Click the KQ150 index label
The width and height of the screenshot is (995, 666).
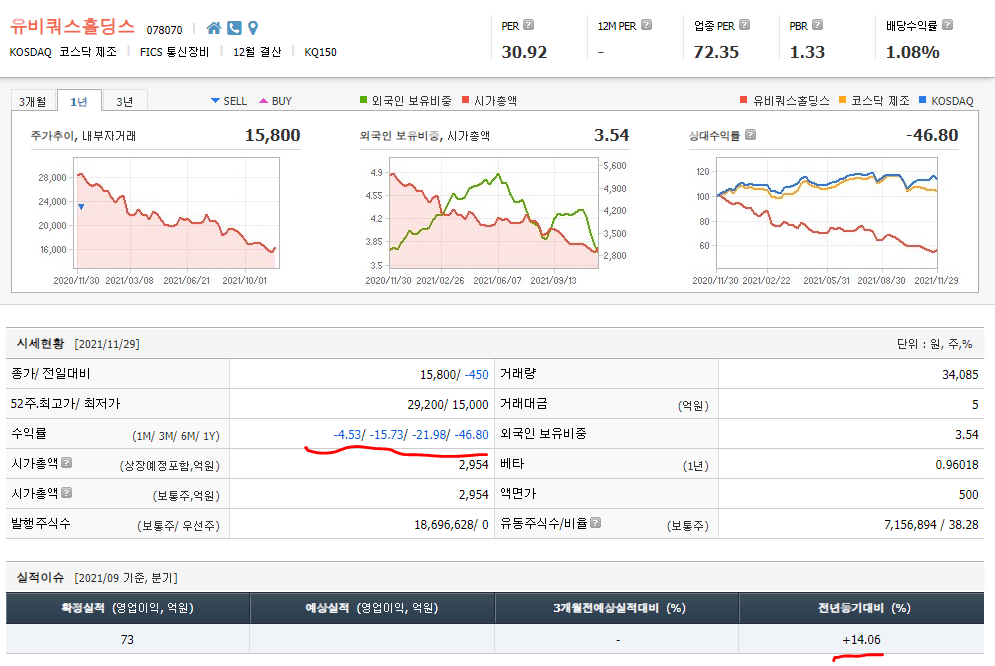(x=320, y=52)
